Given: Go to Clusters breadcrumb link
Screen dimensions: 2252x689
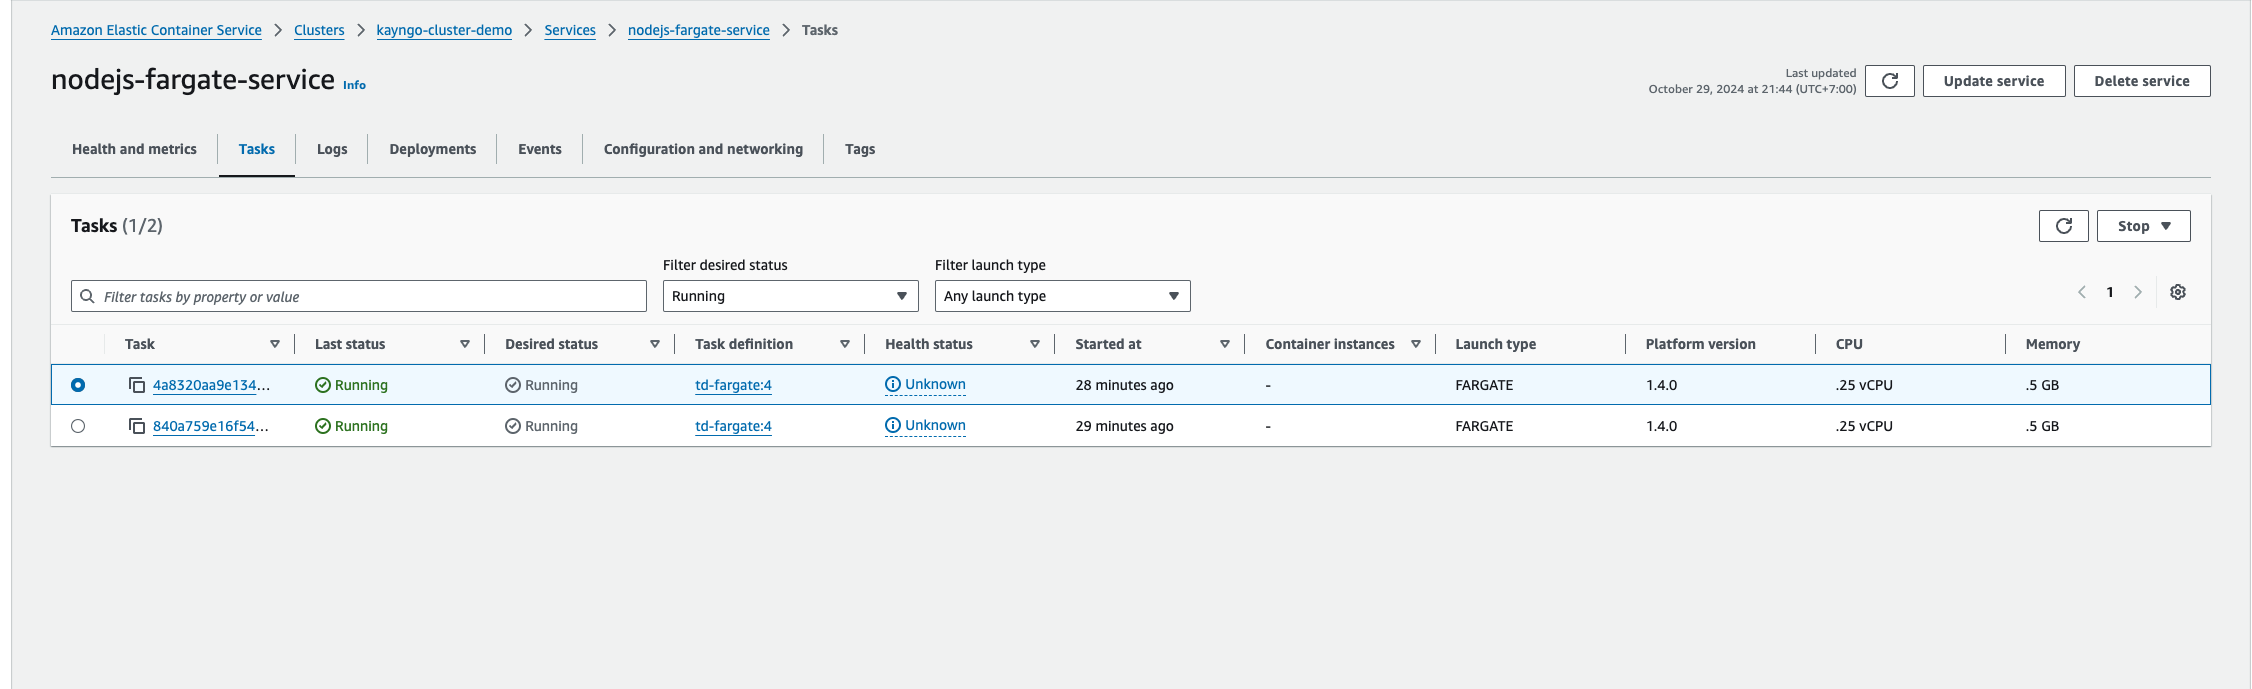Looking at the screenshot, I should pos(319,30).
